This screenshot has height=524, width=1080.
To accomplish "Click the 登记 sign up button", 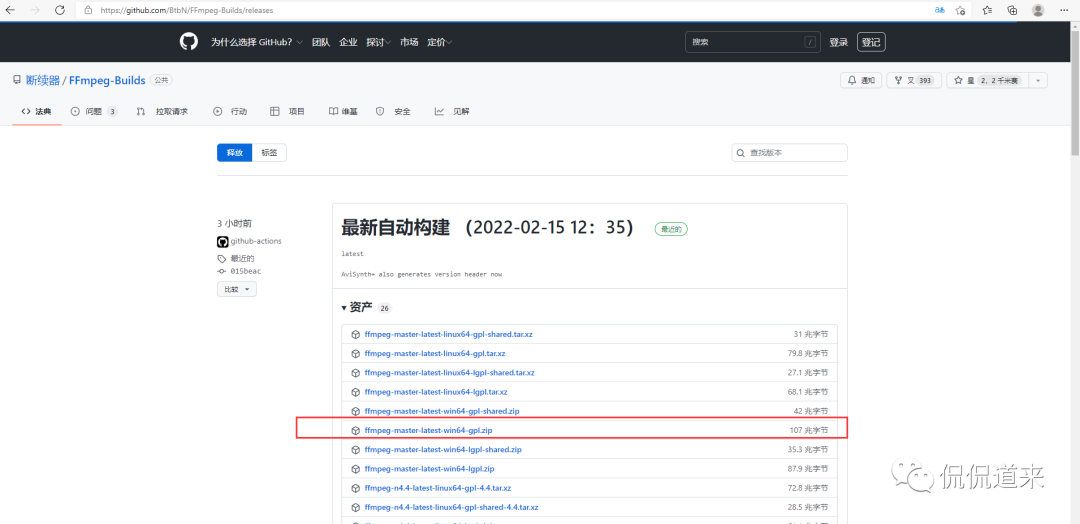I will click(x=871, y=42).
